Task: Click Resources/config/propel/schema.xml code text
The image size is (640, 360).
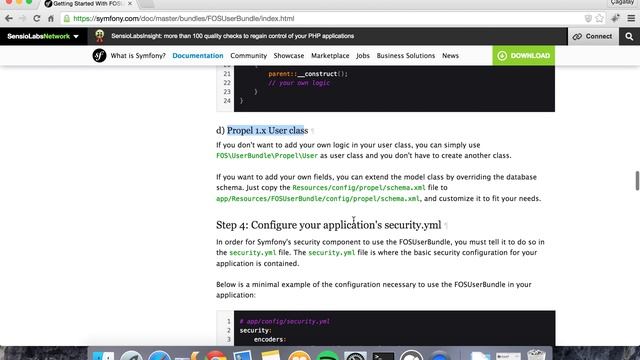Action: (x=359, y=187)
